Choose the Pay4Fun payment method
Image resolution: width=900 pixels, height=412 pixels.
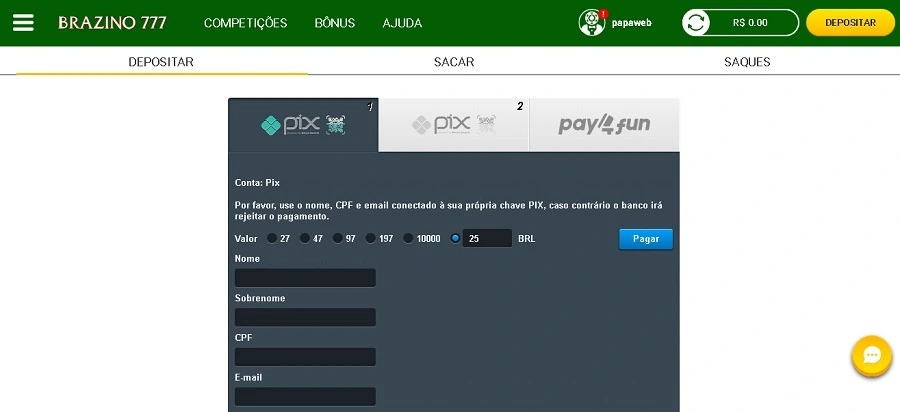pyautogui.click(x=604, y=125)
